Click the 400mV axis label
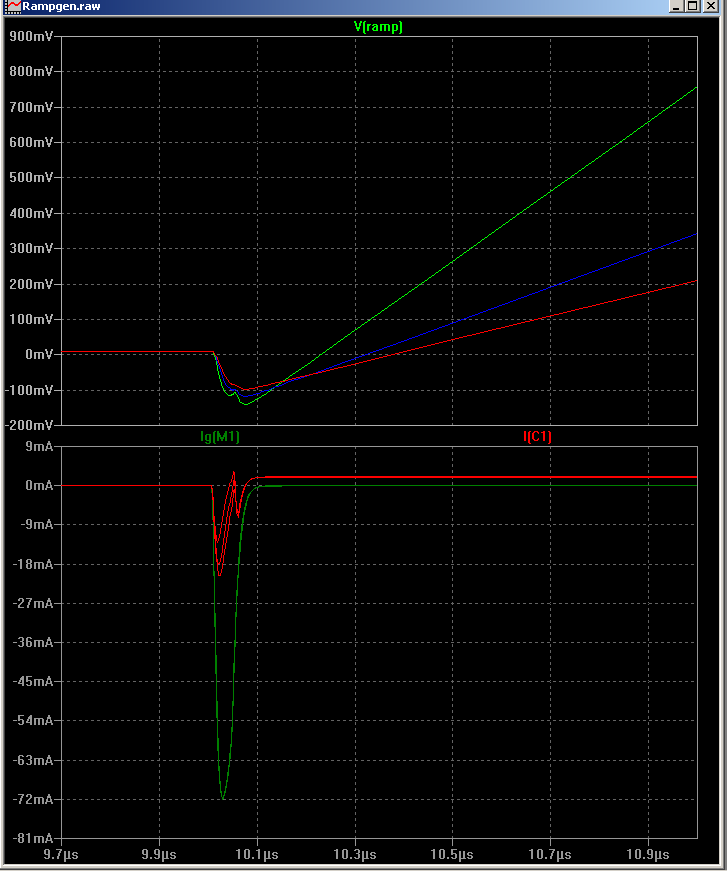727x871 pixels. (31, 213)
